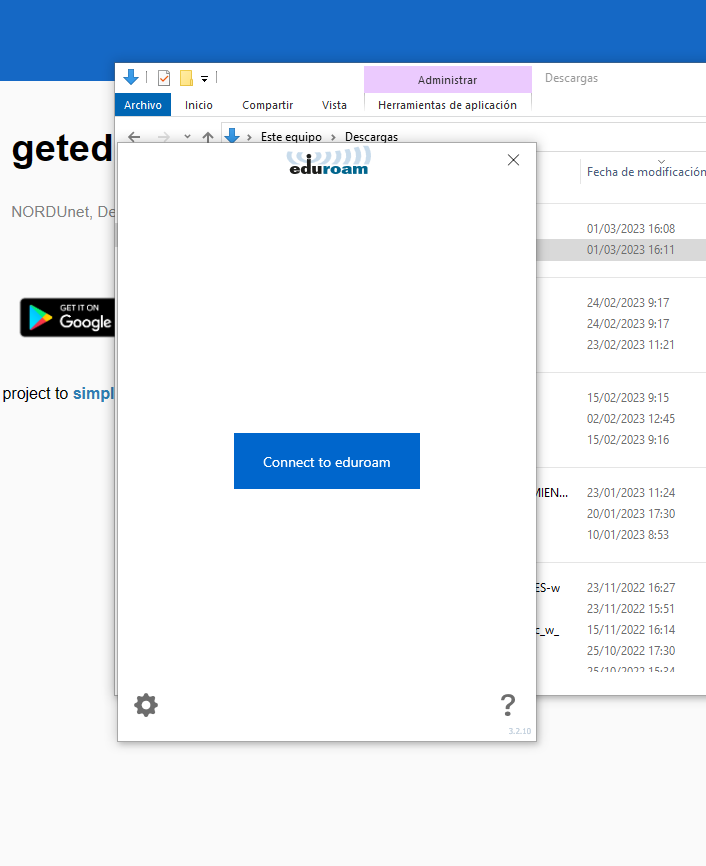Select file row dated 02/02/2023 12:45
The image size is (706, 866).
(621, 419)
